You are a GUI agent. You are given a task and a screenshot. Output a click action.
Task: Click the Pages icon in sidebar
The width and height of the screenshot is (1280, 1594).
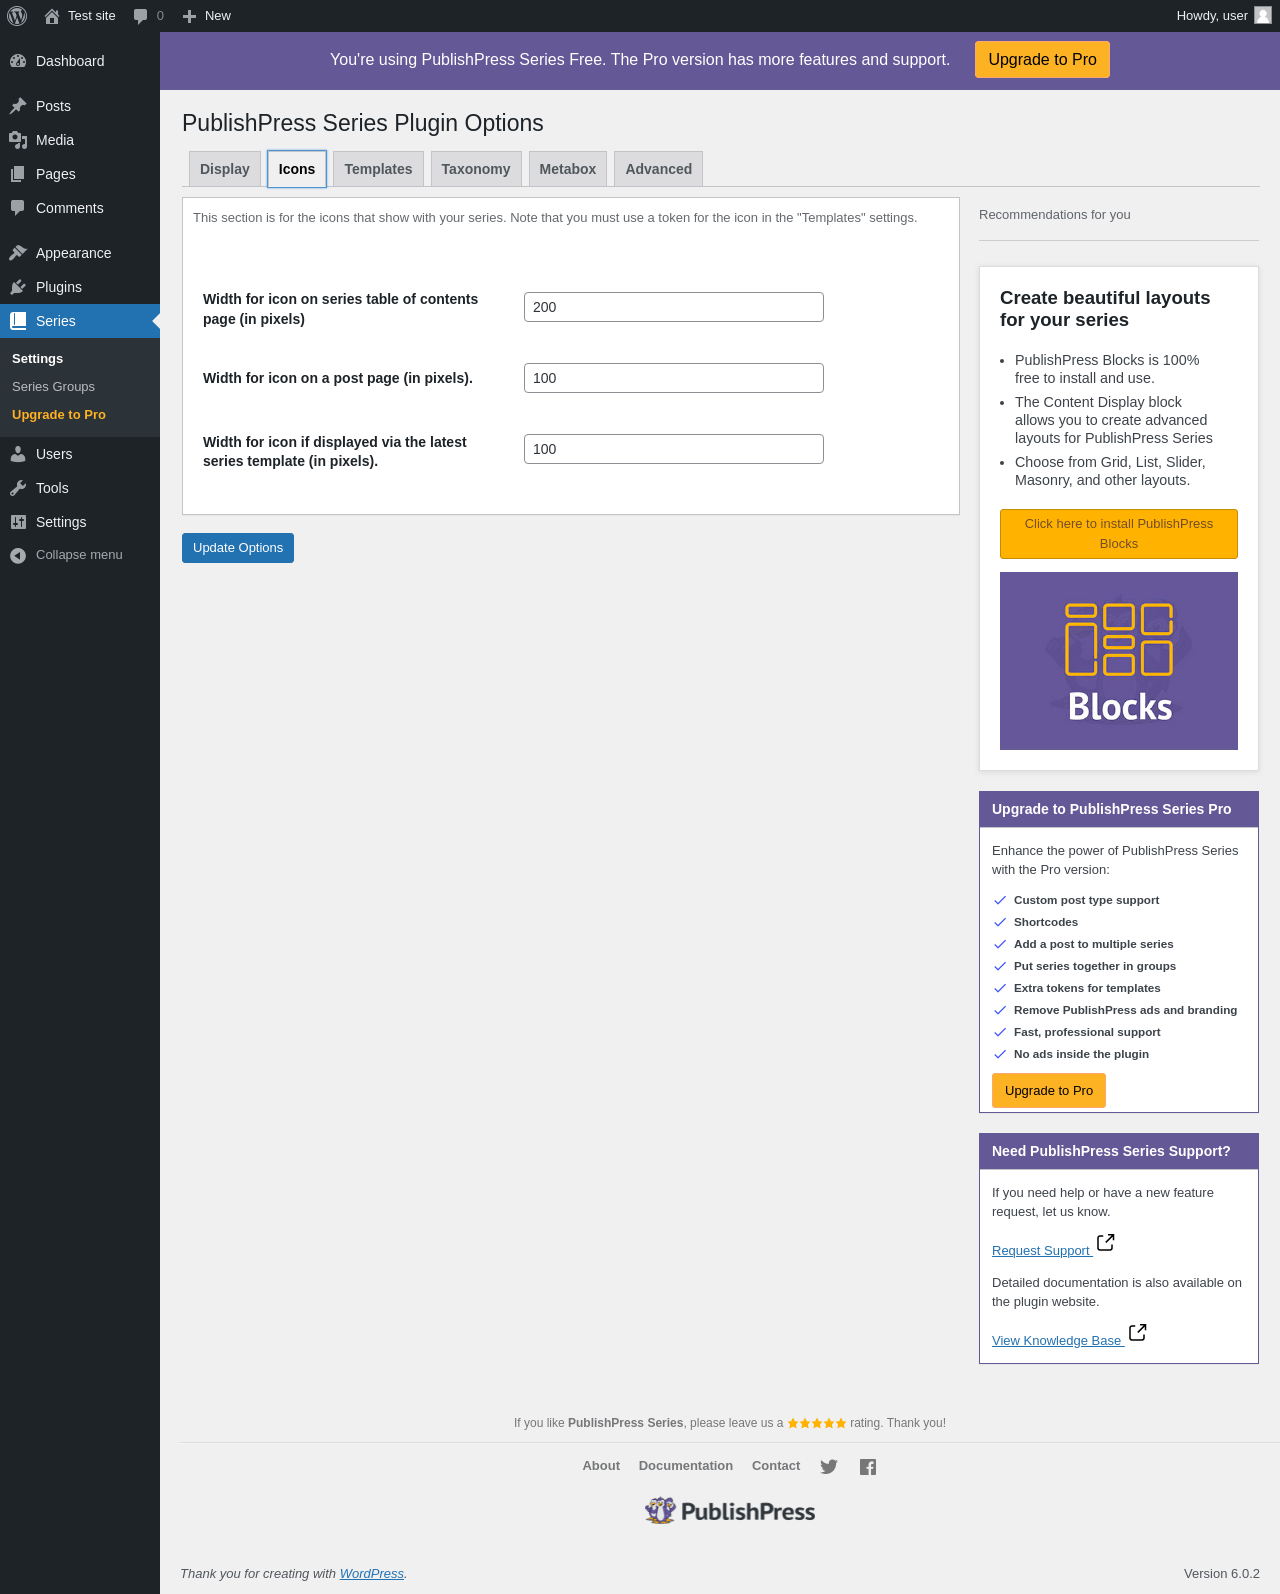pyautogui.click(x=18, y=174)
